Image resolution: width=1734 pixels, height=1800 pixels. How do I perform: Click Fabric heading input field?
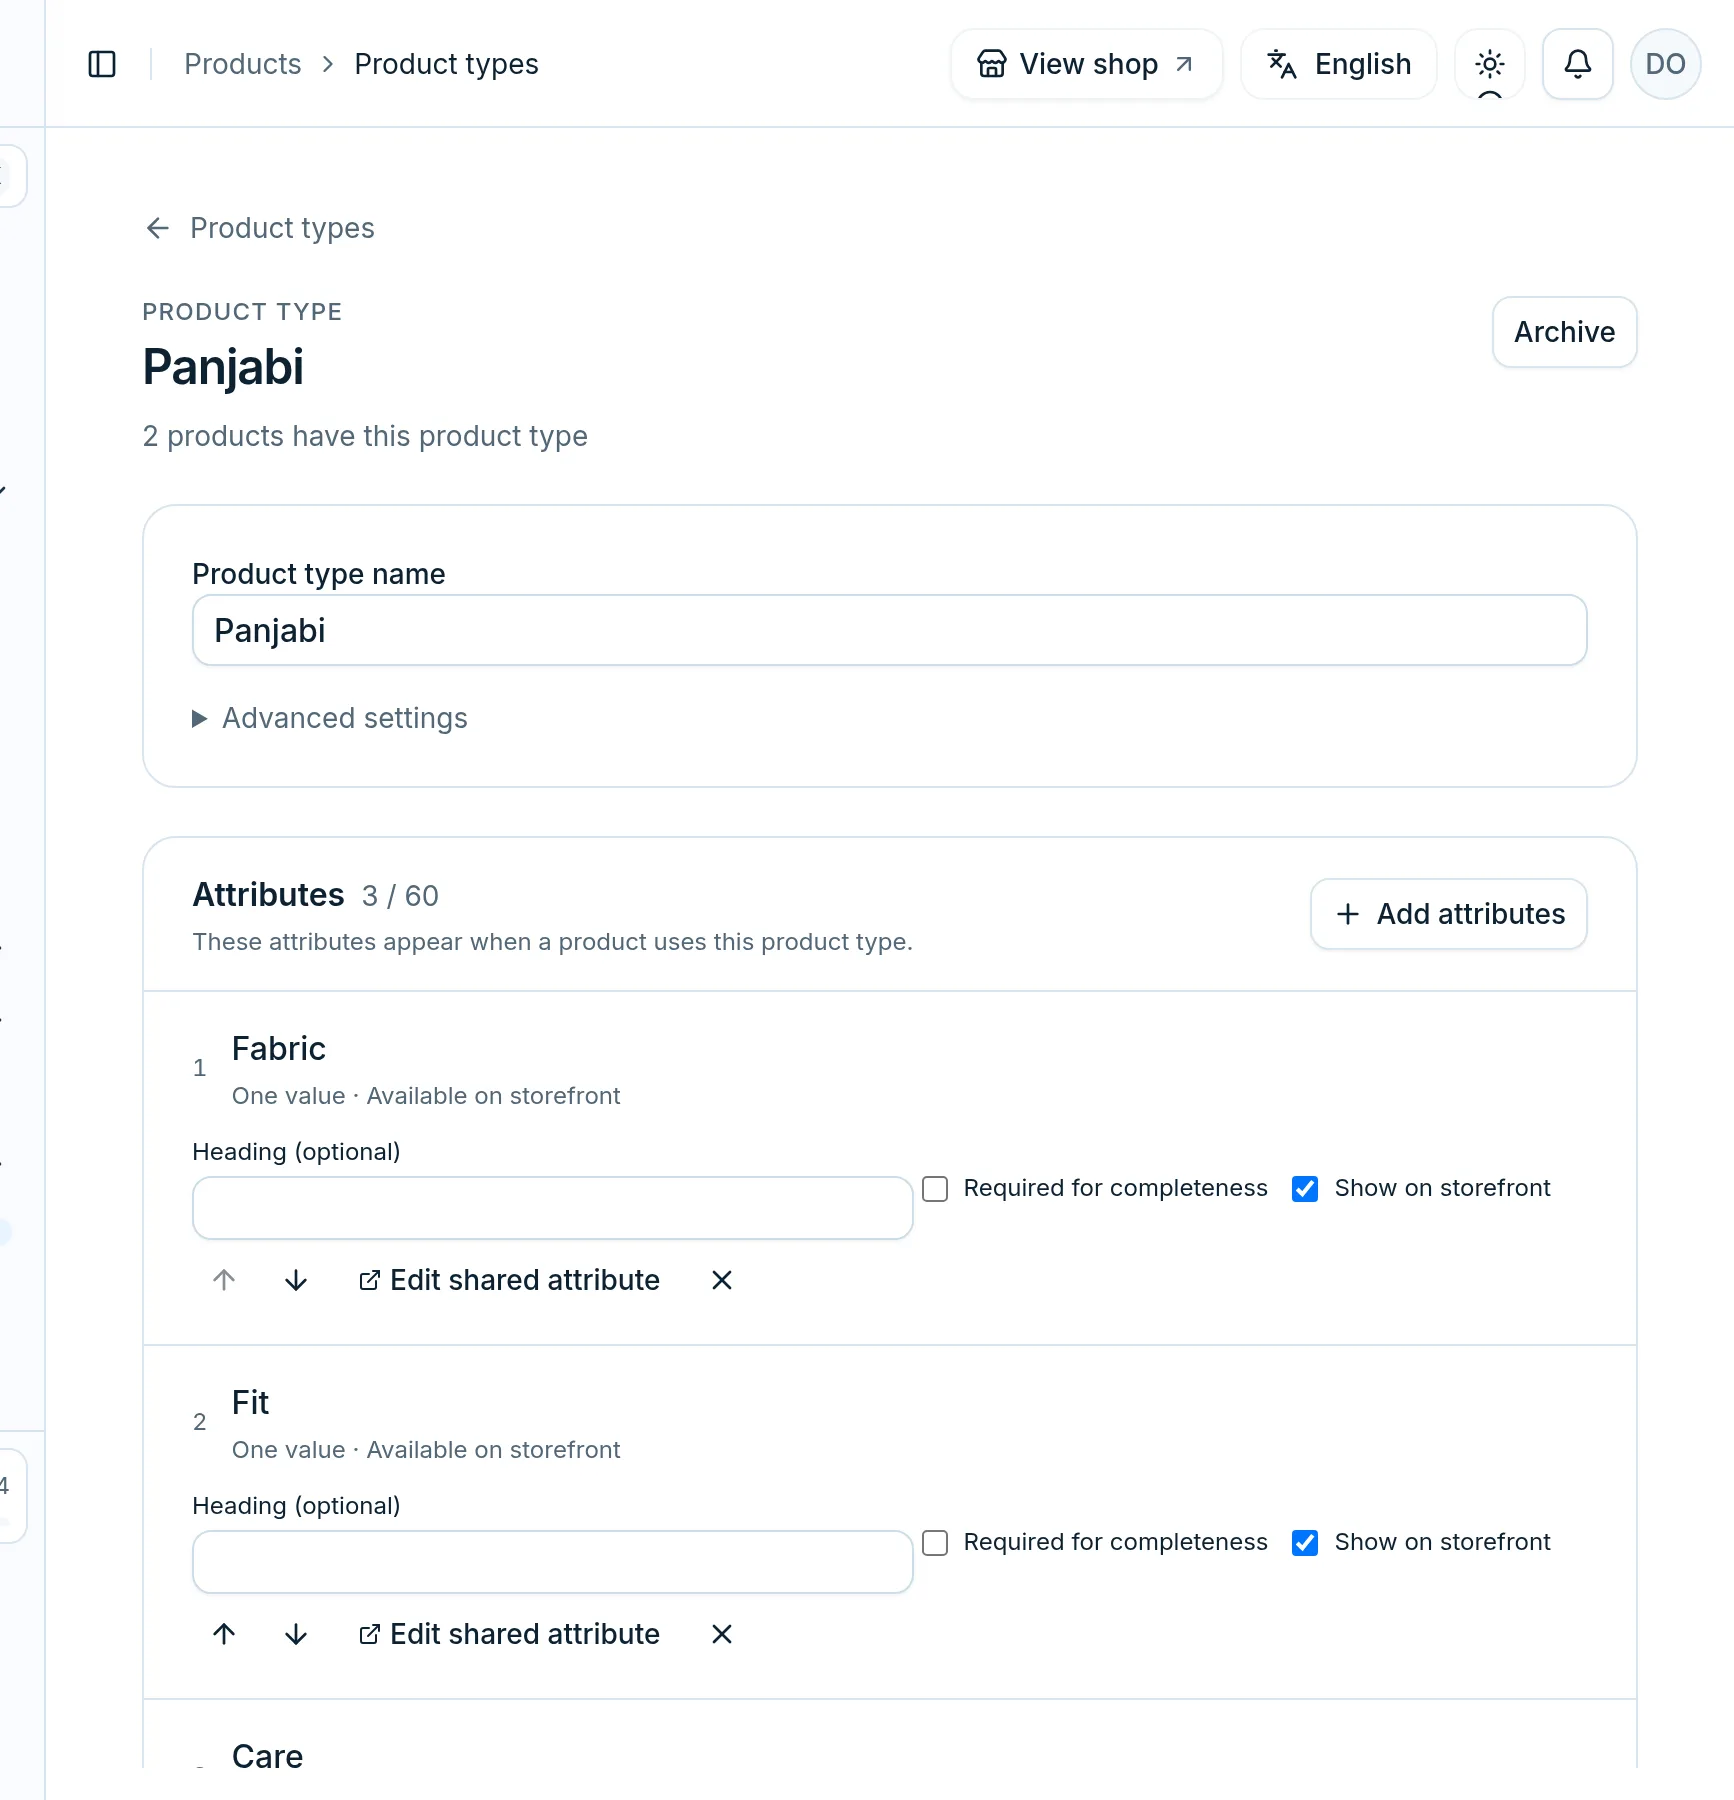pyautogui.click(x=552, y=1208)
